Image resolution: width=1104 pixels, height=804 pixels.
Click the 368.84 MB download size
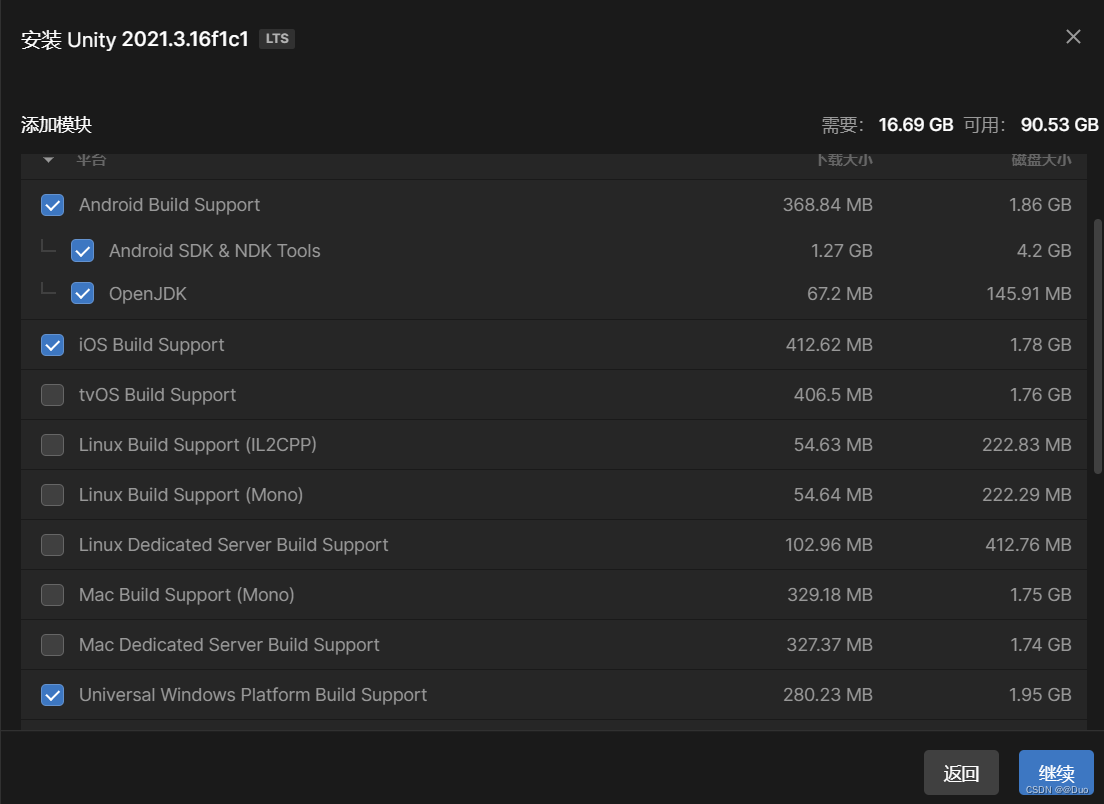coord(828,205)
